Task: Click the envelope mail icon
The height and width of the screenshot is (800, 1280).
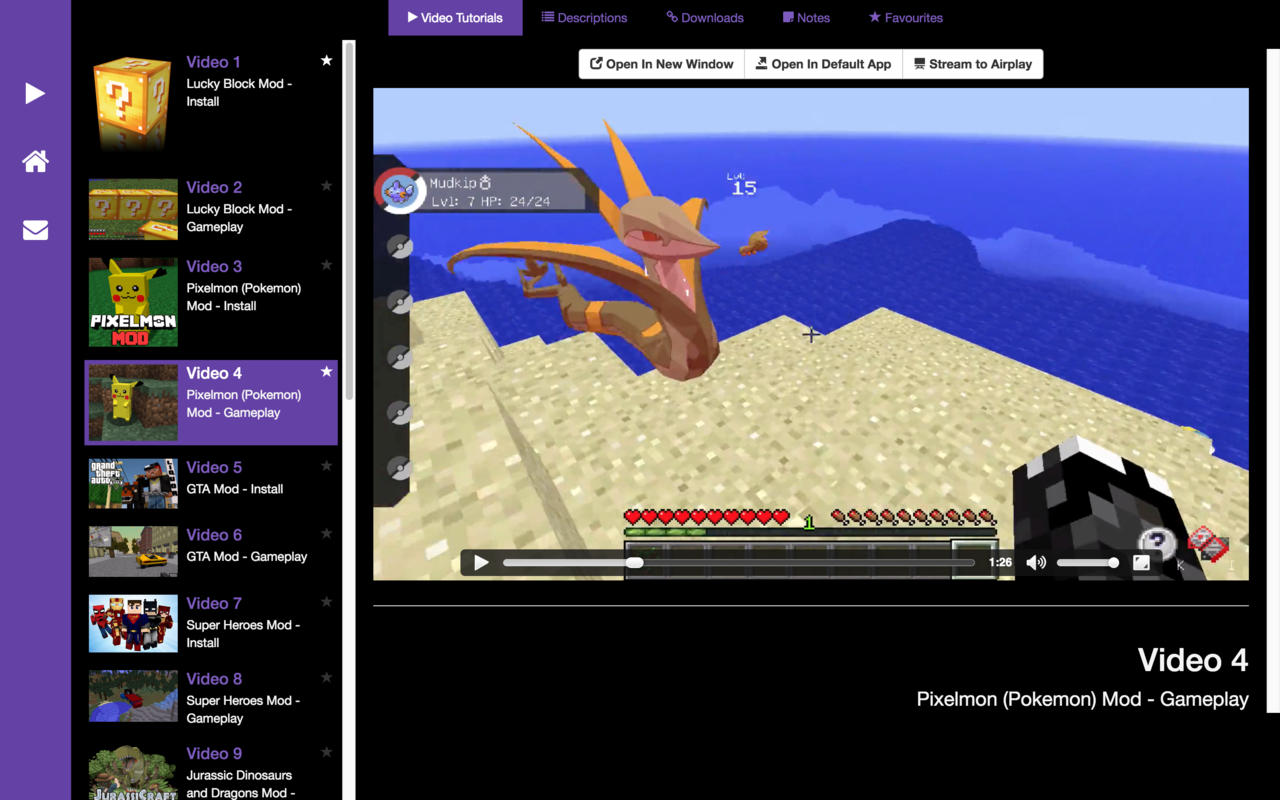Action: click(35, 230)
